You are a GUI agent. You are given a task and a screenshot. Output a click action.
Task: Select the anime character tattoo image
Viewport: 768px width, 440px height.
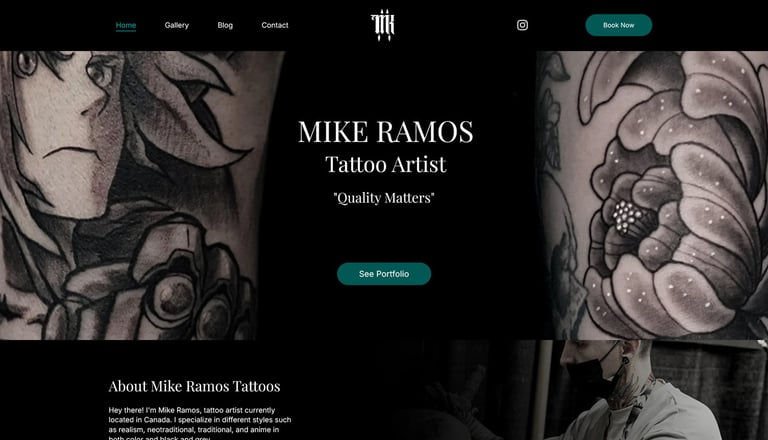[x=137, y=195]
